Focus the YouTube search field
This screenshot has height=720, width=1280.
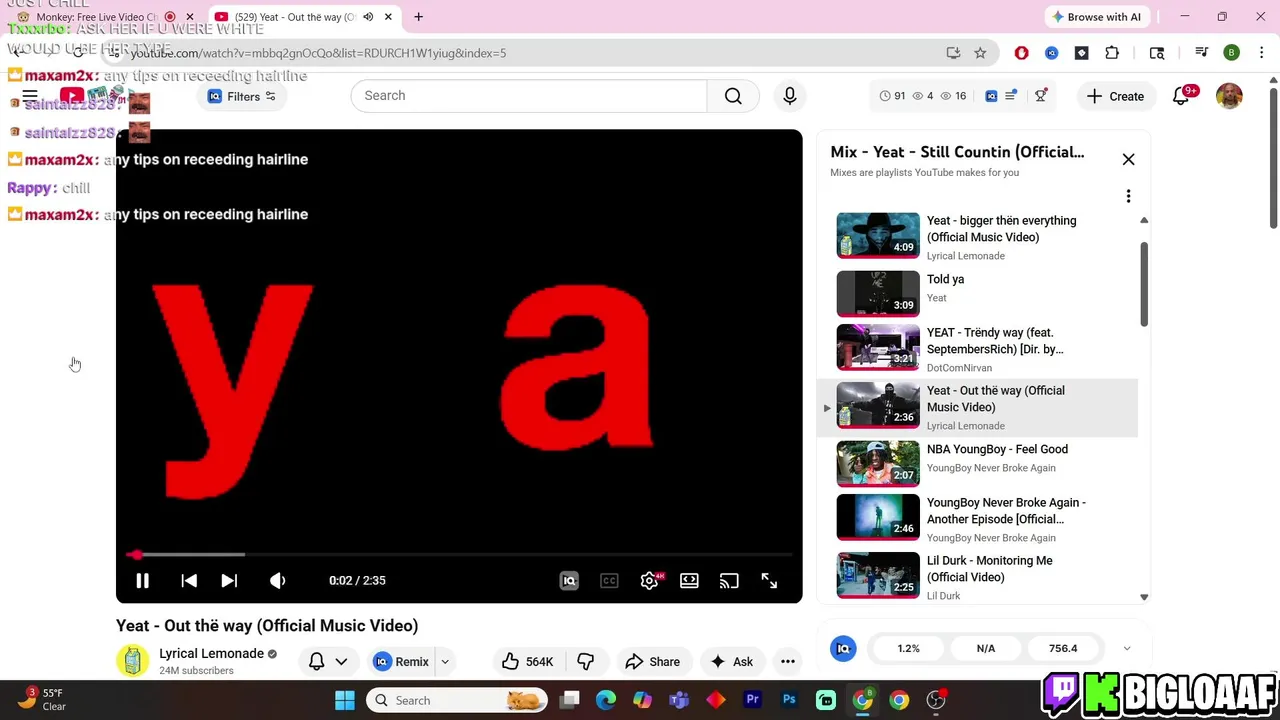pos(528,96)
